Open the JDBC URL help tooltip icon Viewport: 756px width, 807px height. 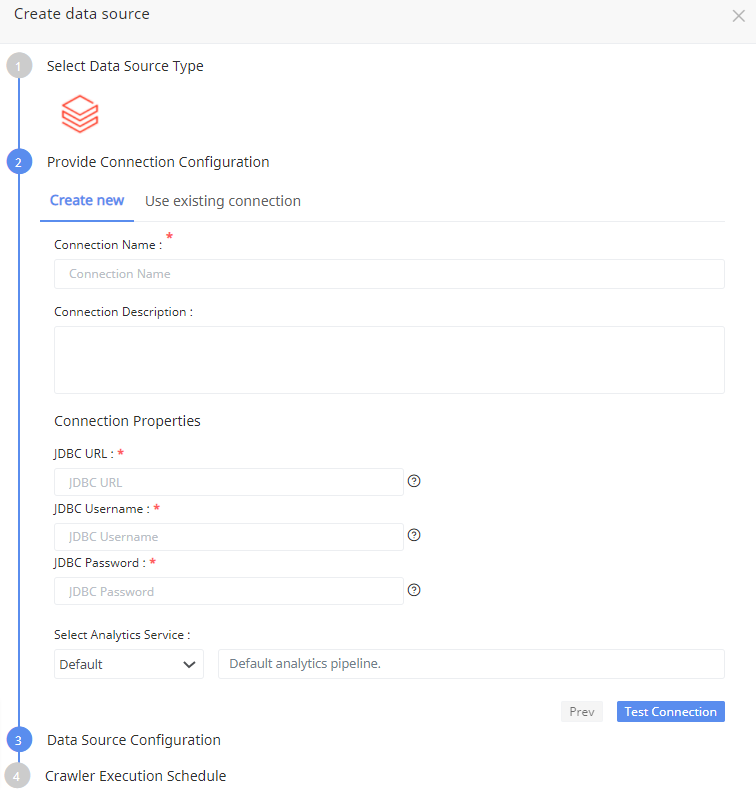pos(413,481)
